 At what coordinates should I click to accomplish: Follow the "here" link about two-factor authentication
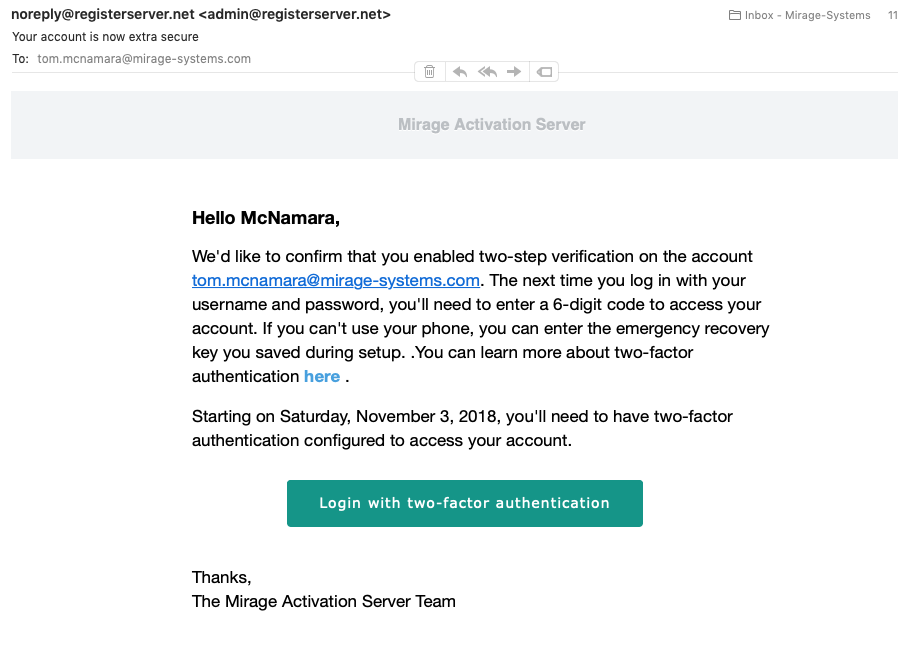[322, 376]
